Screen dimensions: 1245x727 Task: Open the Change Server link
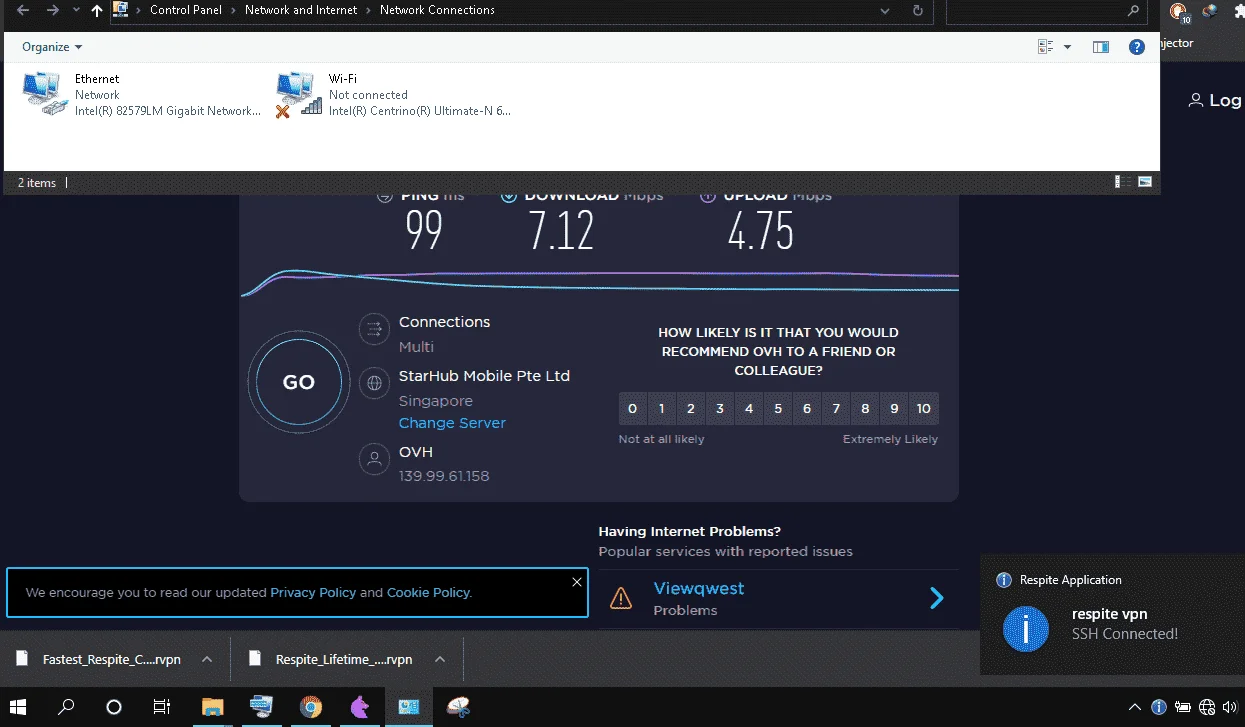452,423
